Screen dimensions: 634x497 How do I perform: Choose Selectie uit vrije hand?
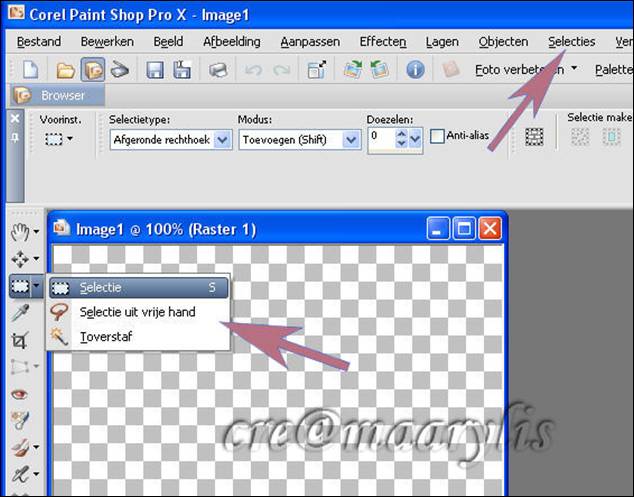pyautogui.click(x=139, y=312)
